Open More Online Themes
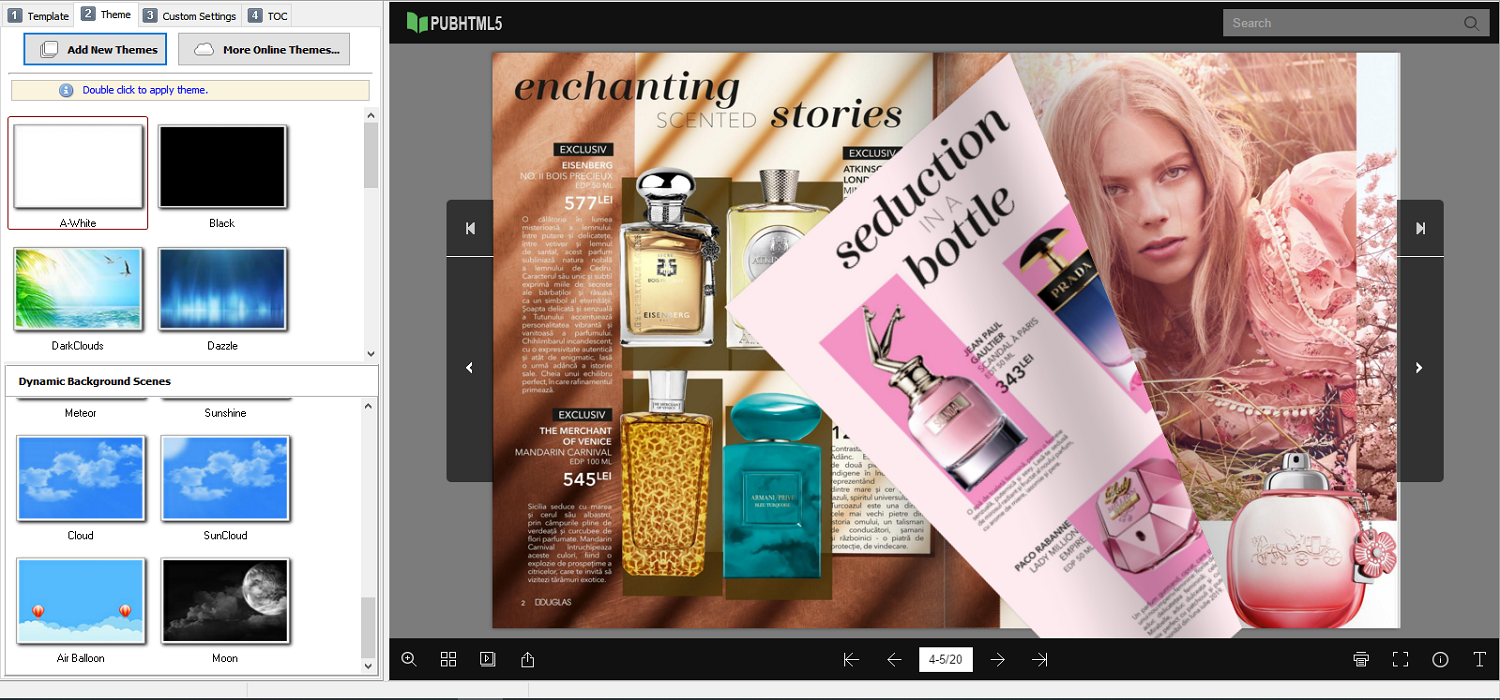 point(264,49)
